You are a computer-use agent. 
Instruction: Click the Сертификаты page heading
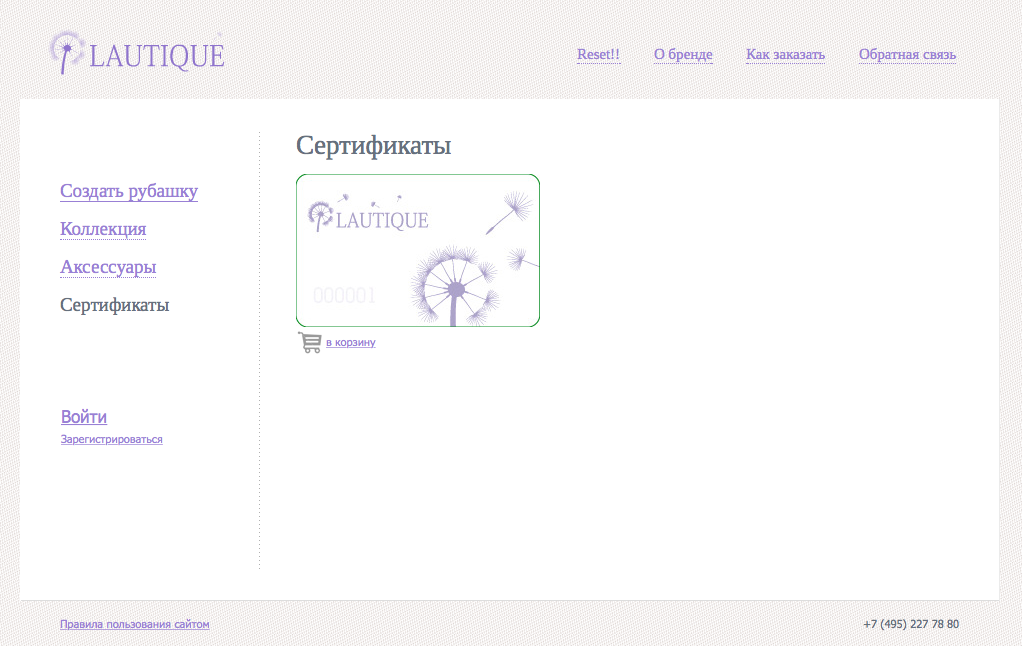(373, 145)
